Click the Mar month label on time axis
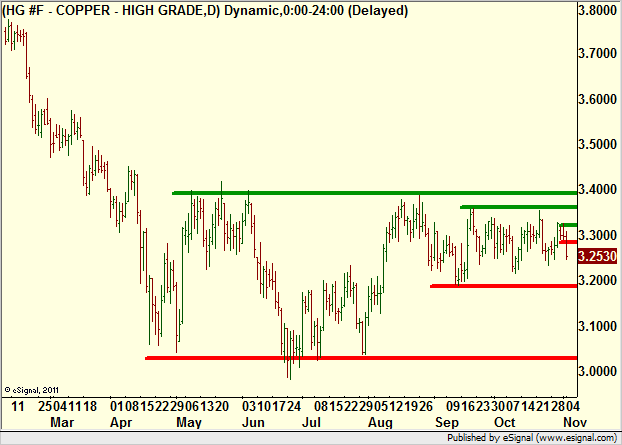 (62, 422)
